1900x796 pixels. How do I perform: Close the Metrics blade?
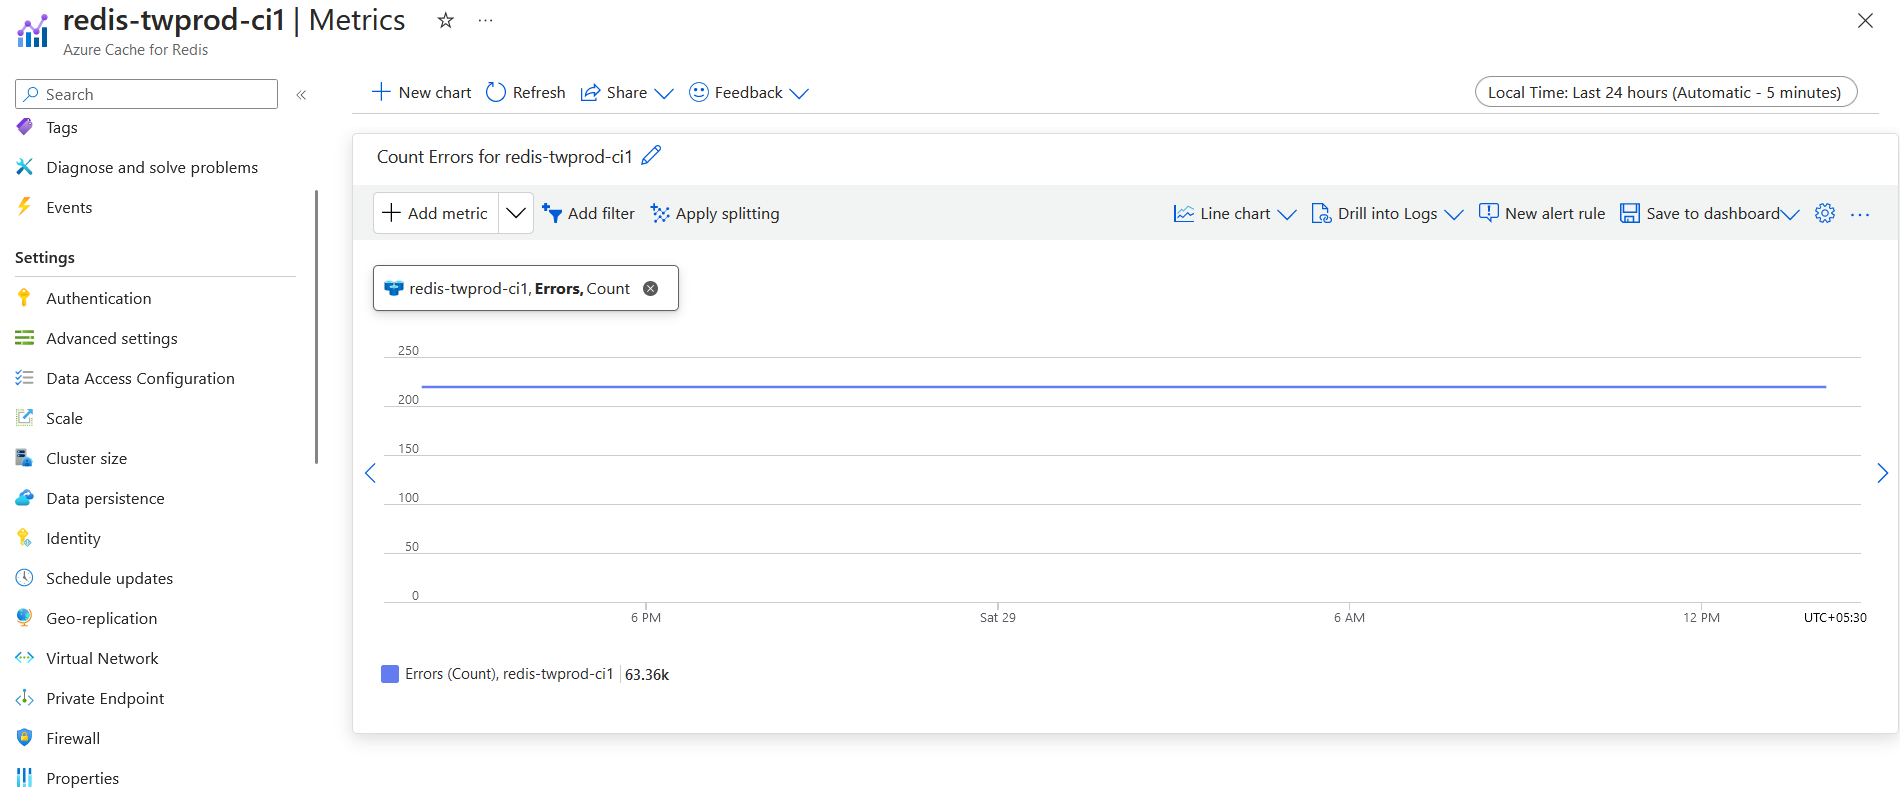click(x=1865, y=20)
